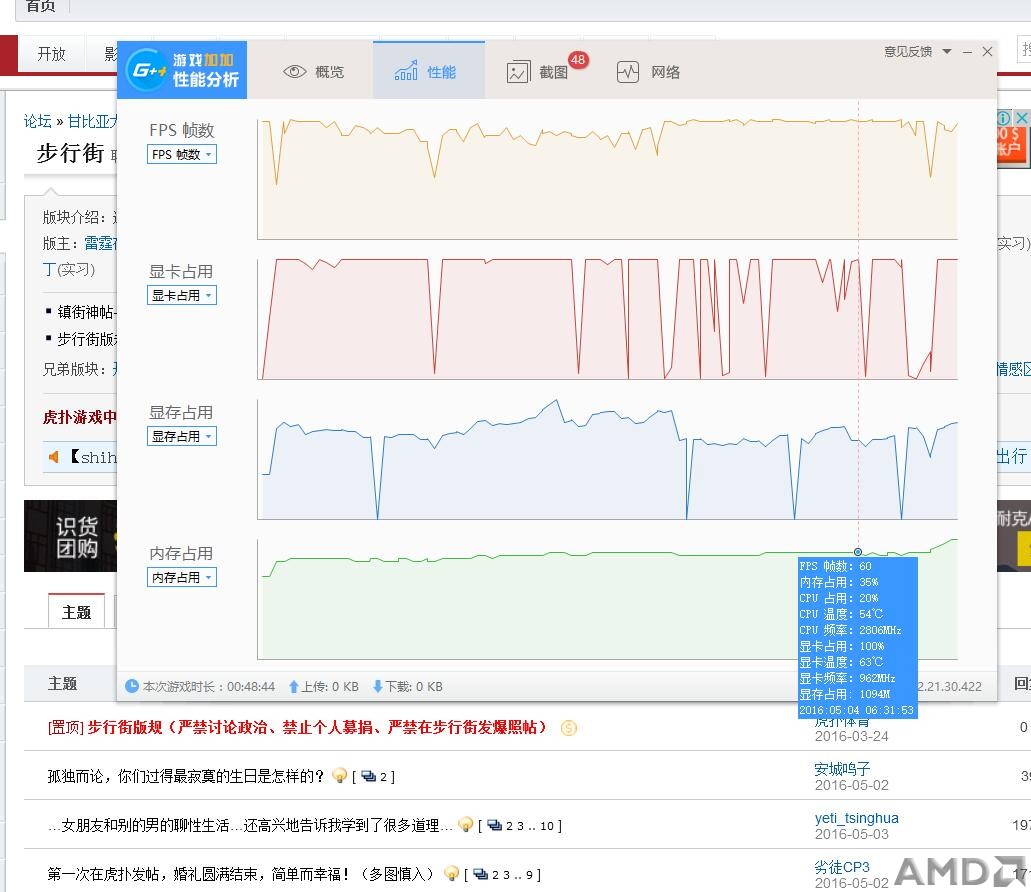The height and width of the screenshot is (892, 1031).
Task: Click the eye icon beside 概览
Action: click(294, 72)
